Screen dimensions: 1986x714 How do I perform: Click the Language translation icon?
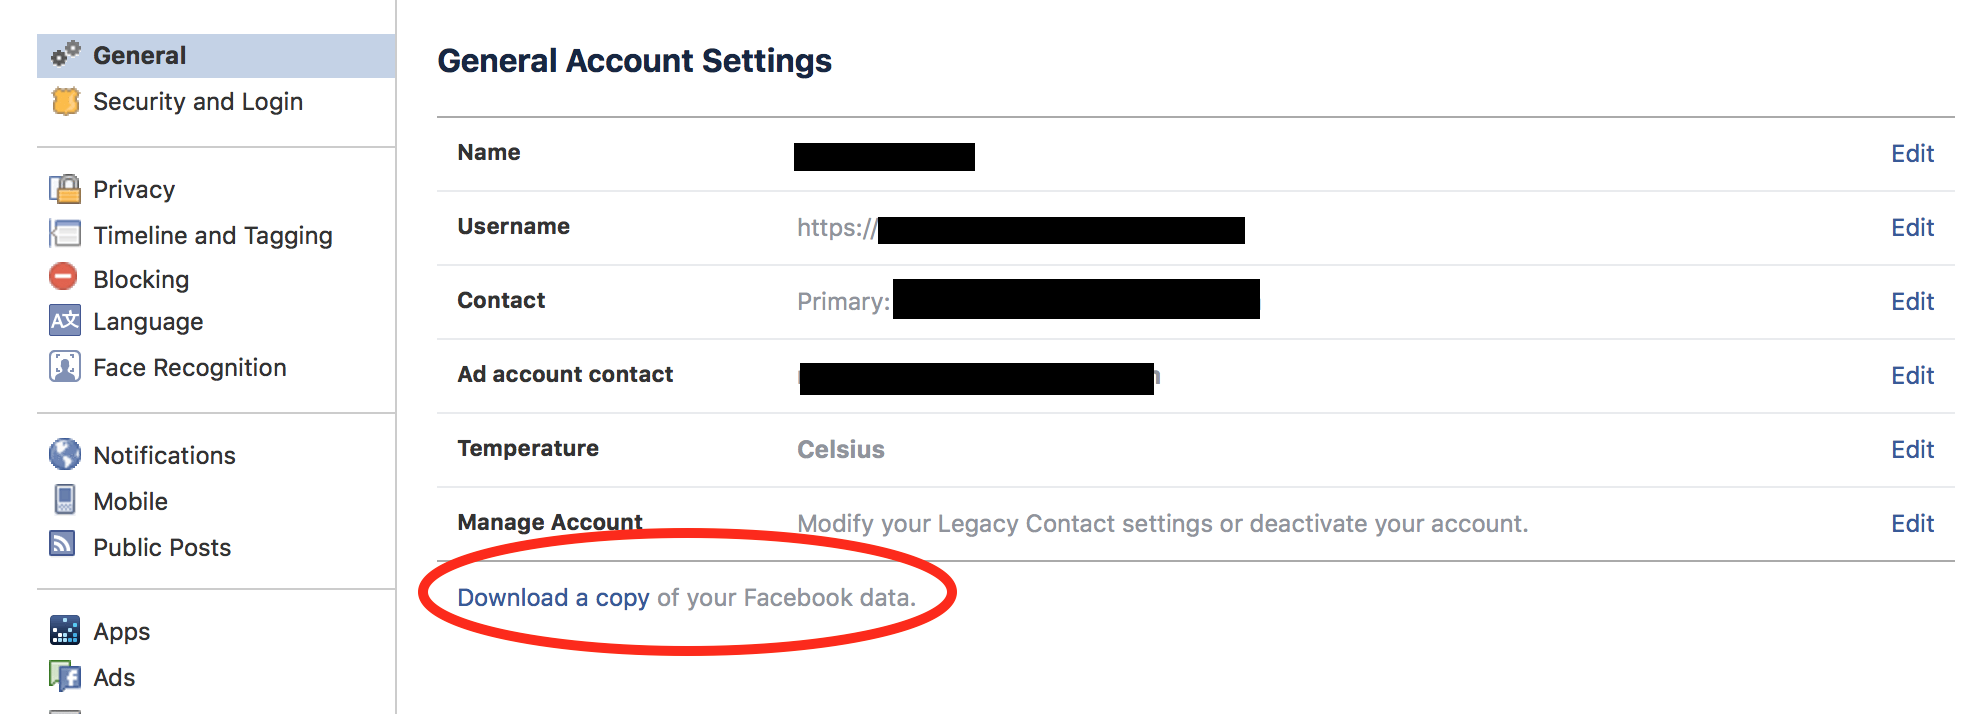[65, 321]
